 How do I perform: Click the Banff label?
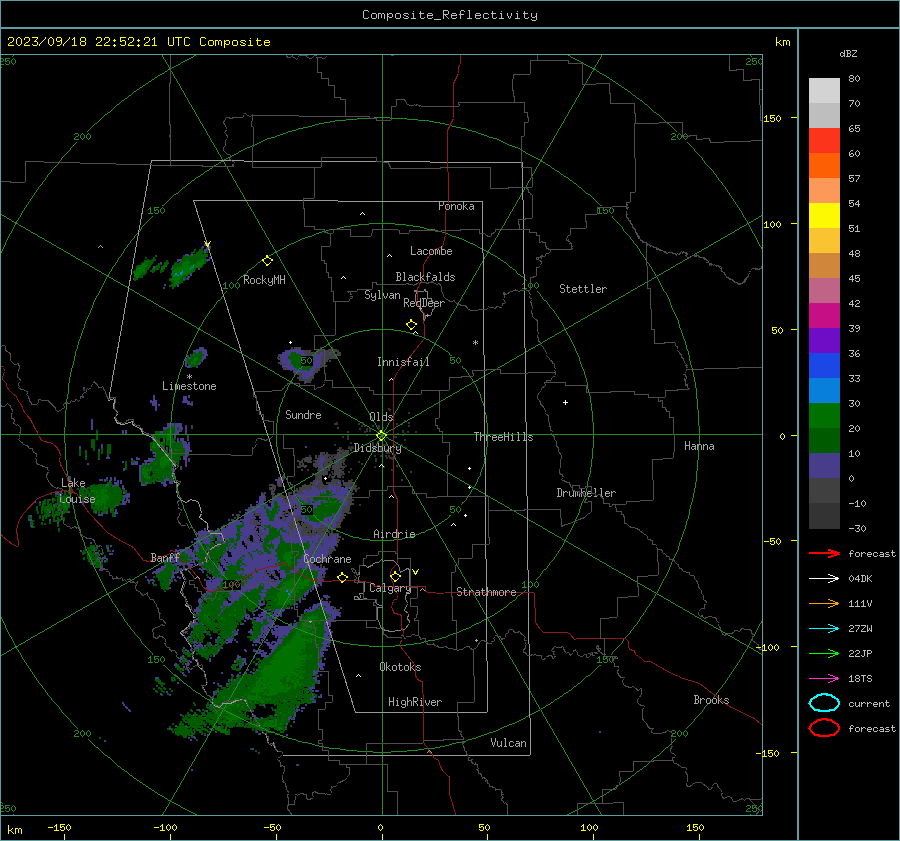tap(165, 557)
